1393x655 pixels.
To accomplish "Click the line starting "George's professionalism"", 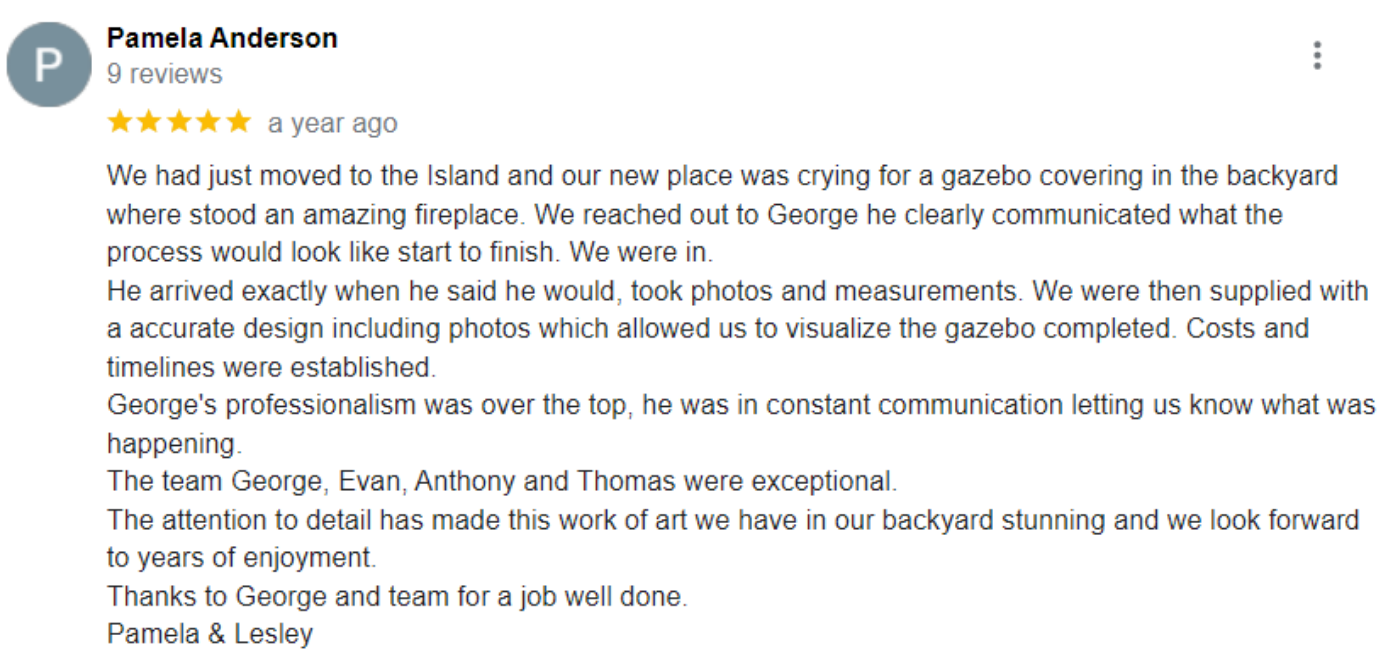I will [740, 405].
